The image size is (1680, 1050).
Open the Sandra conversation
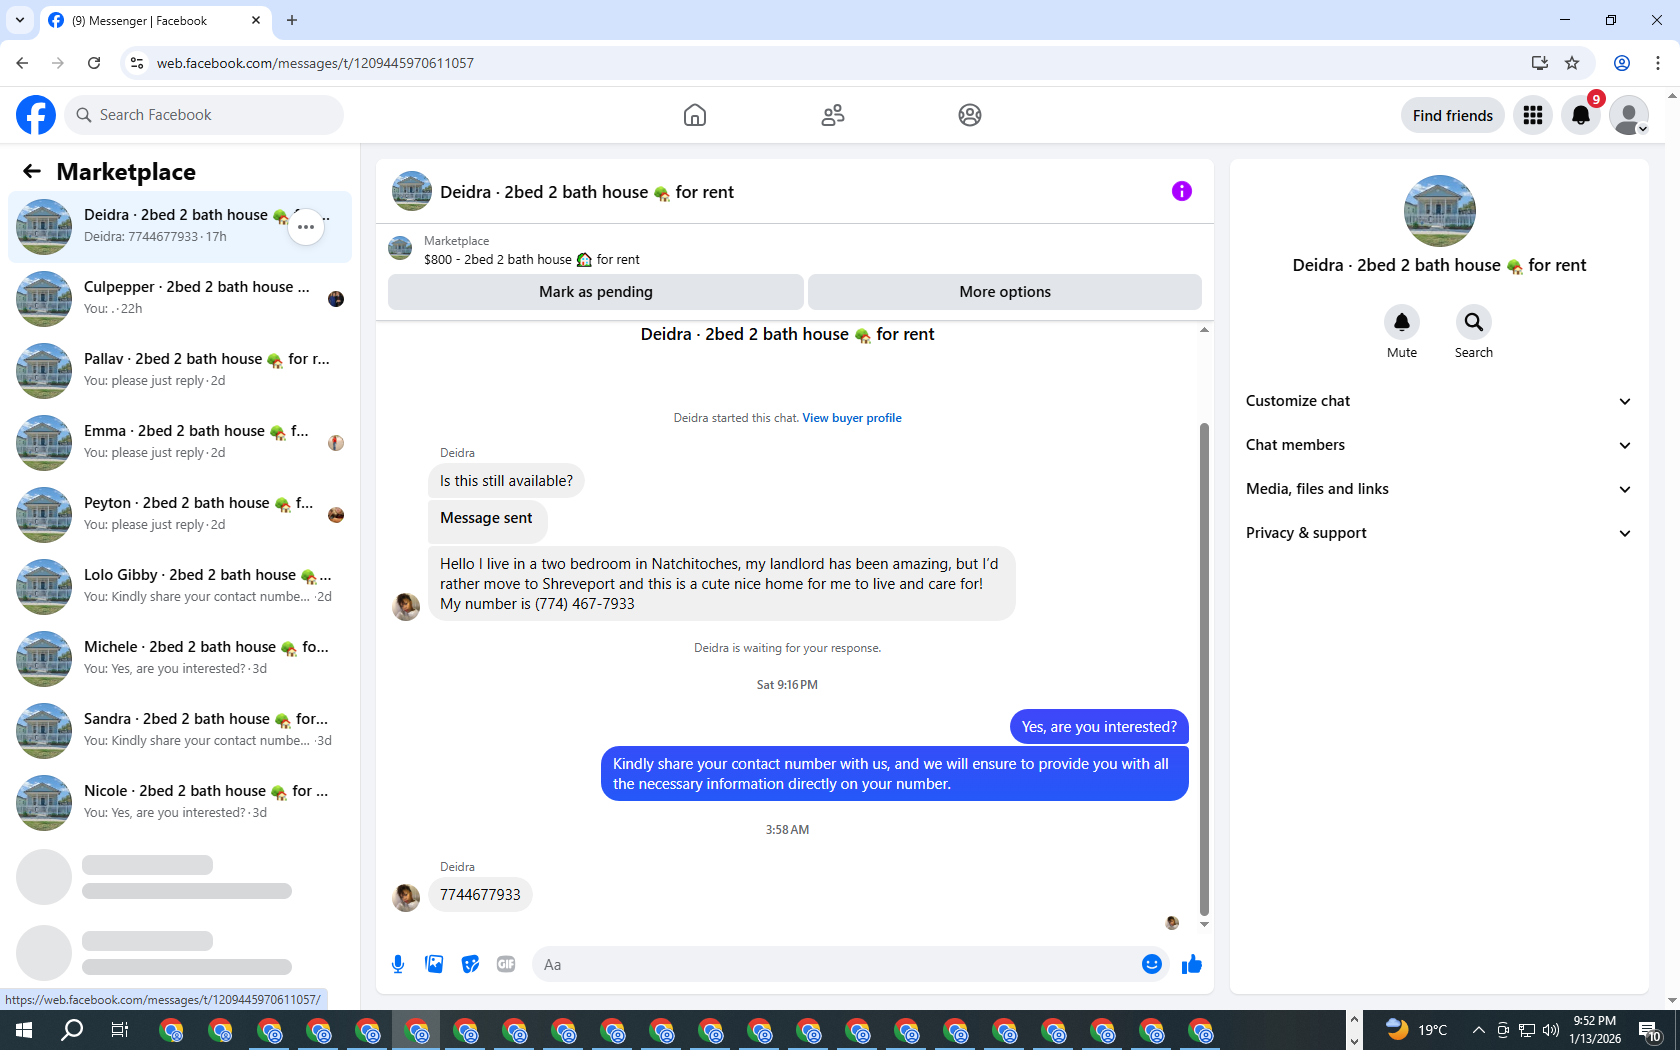(180, 731)
